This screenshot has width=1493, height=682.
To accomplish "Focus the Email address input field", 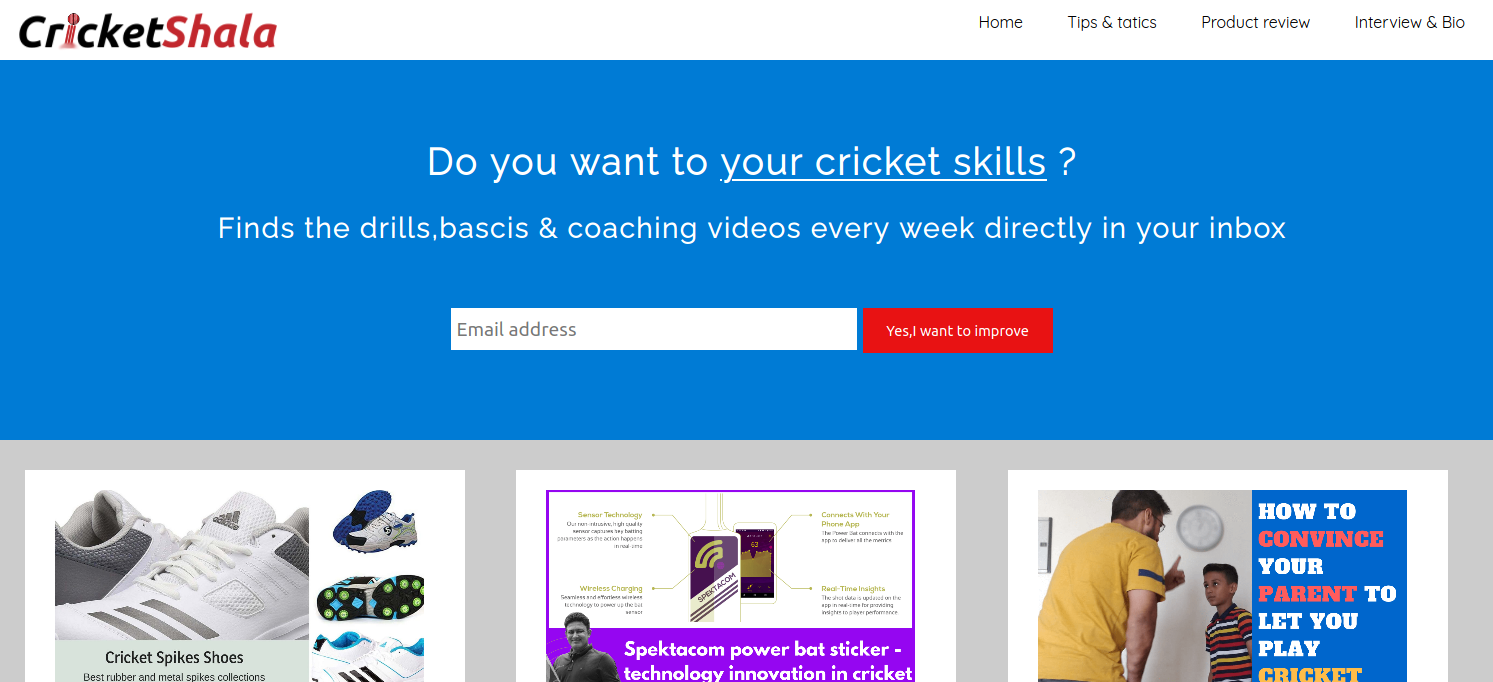I will (653, 329).
